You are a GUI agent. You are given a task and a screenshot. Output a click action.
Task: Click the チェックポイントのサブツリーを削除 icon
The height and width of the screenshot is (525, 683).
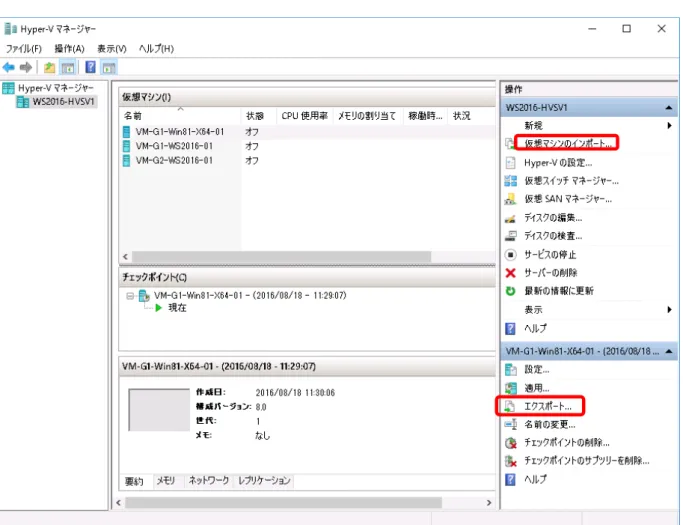pos(511,461)
